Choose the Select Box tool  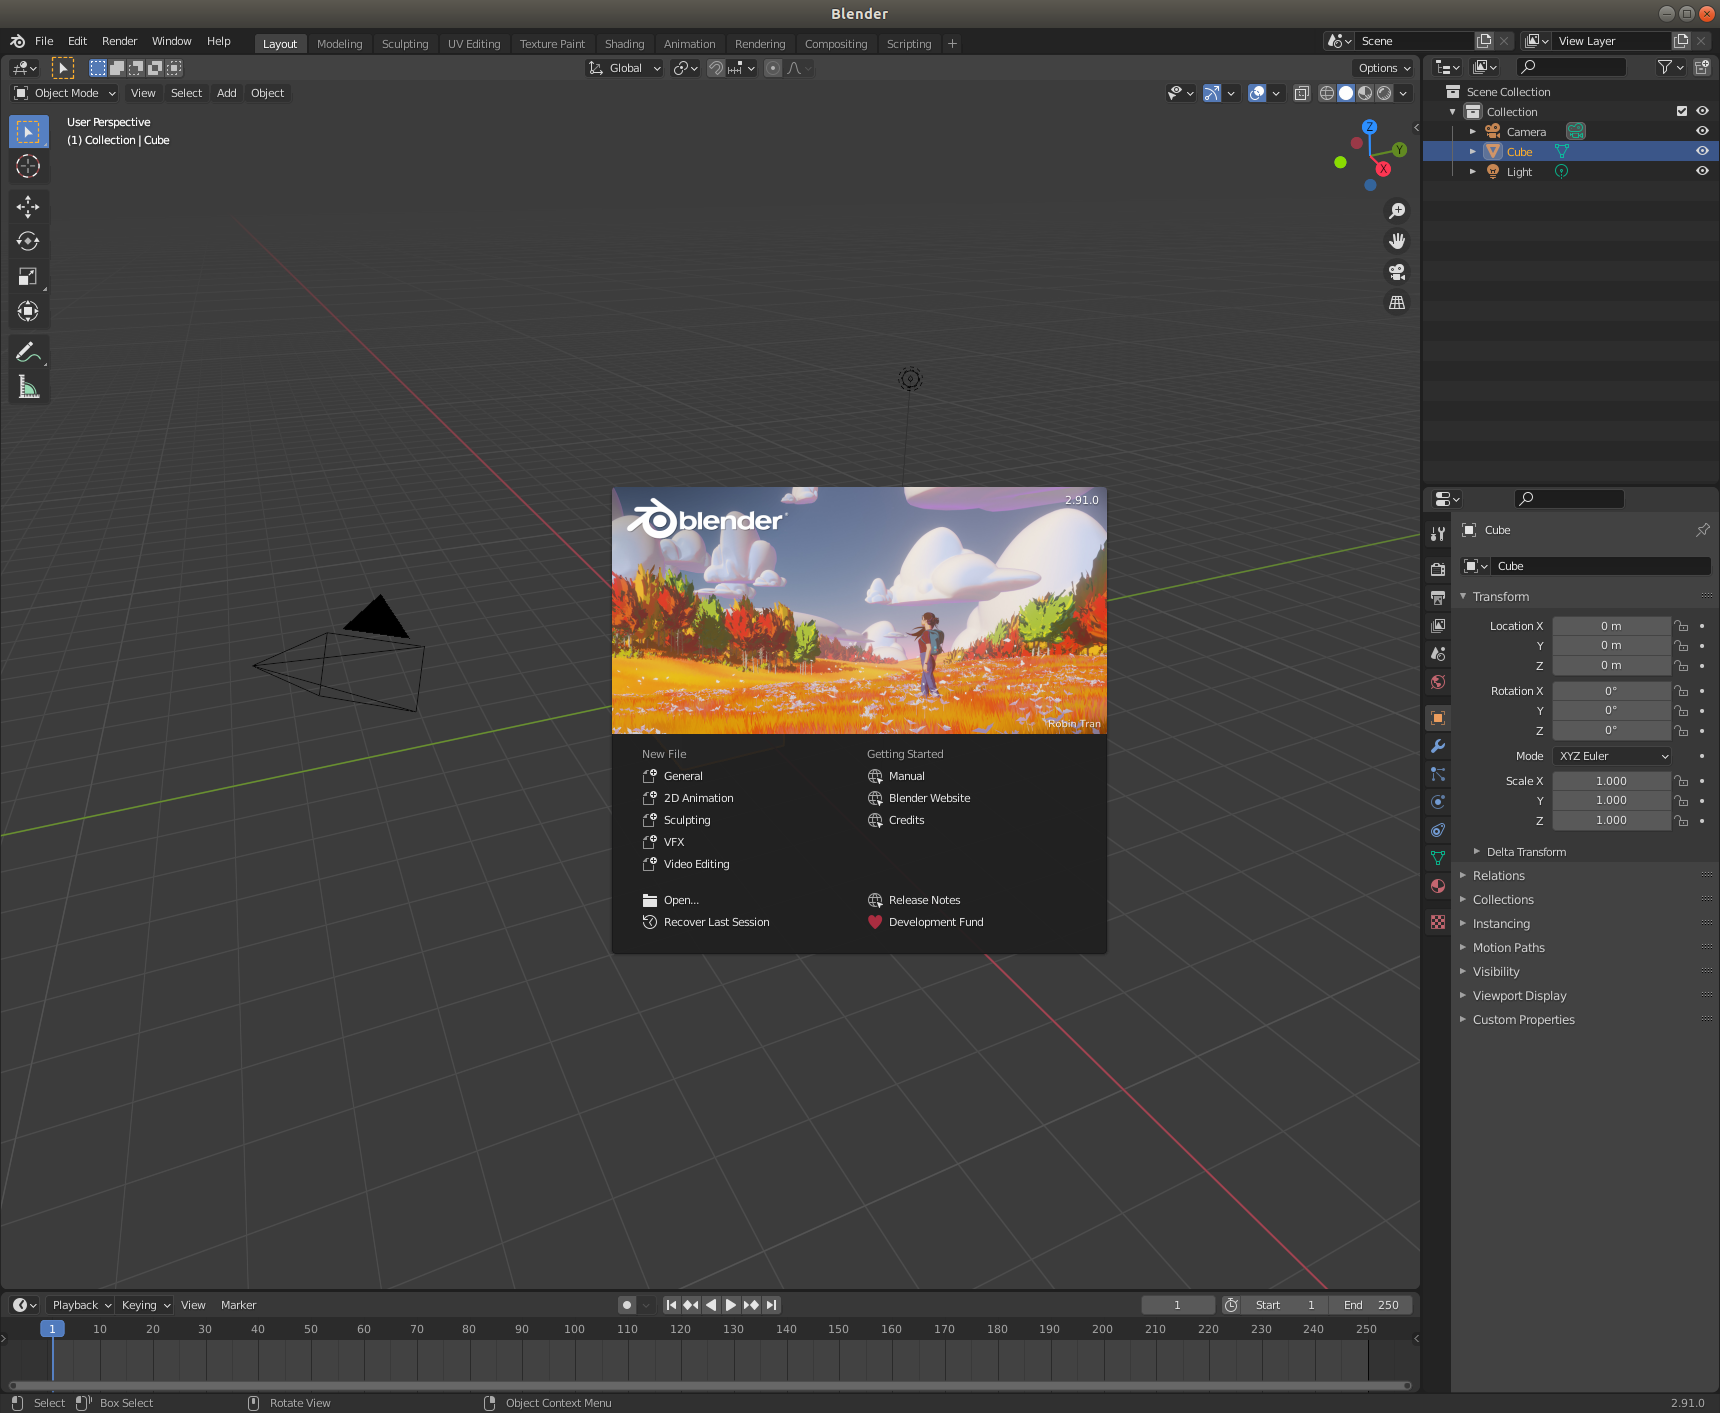tap(28, 131)
